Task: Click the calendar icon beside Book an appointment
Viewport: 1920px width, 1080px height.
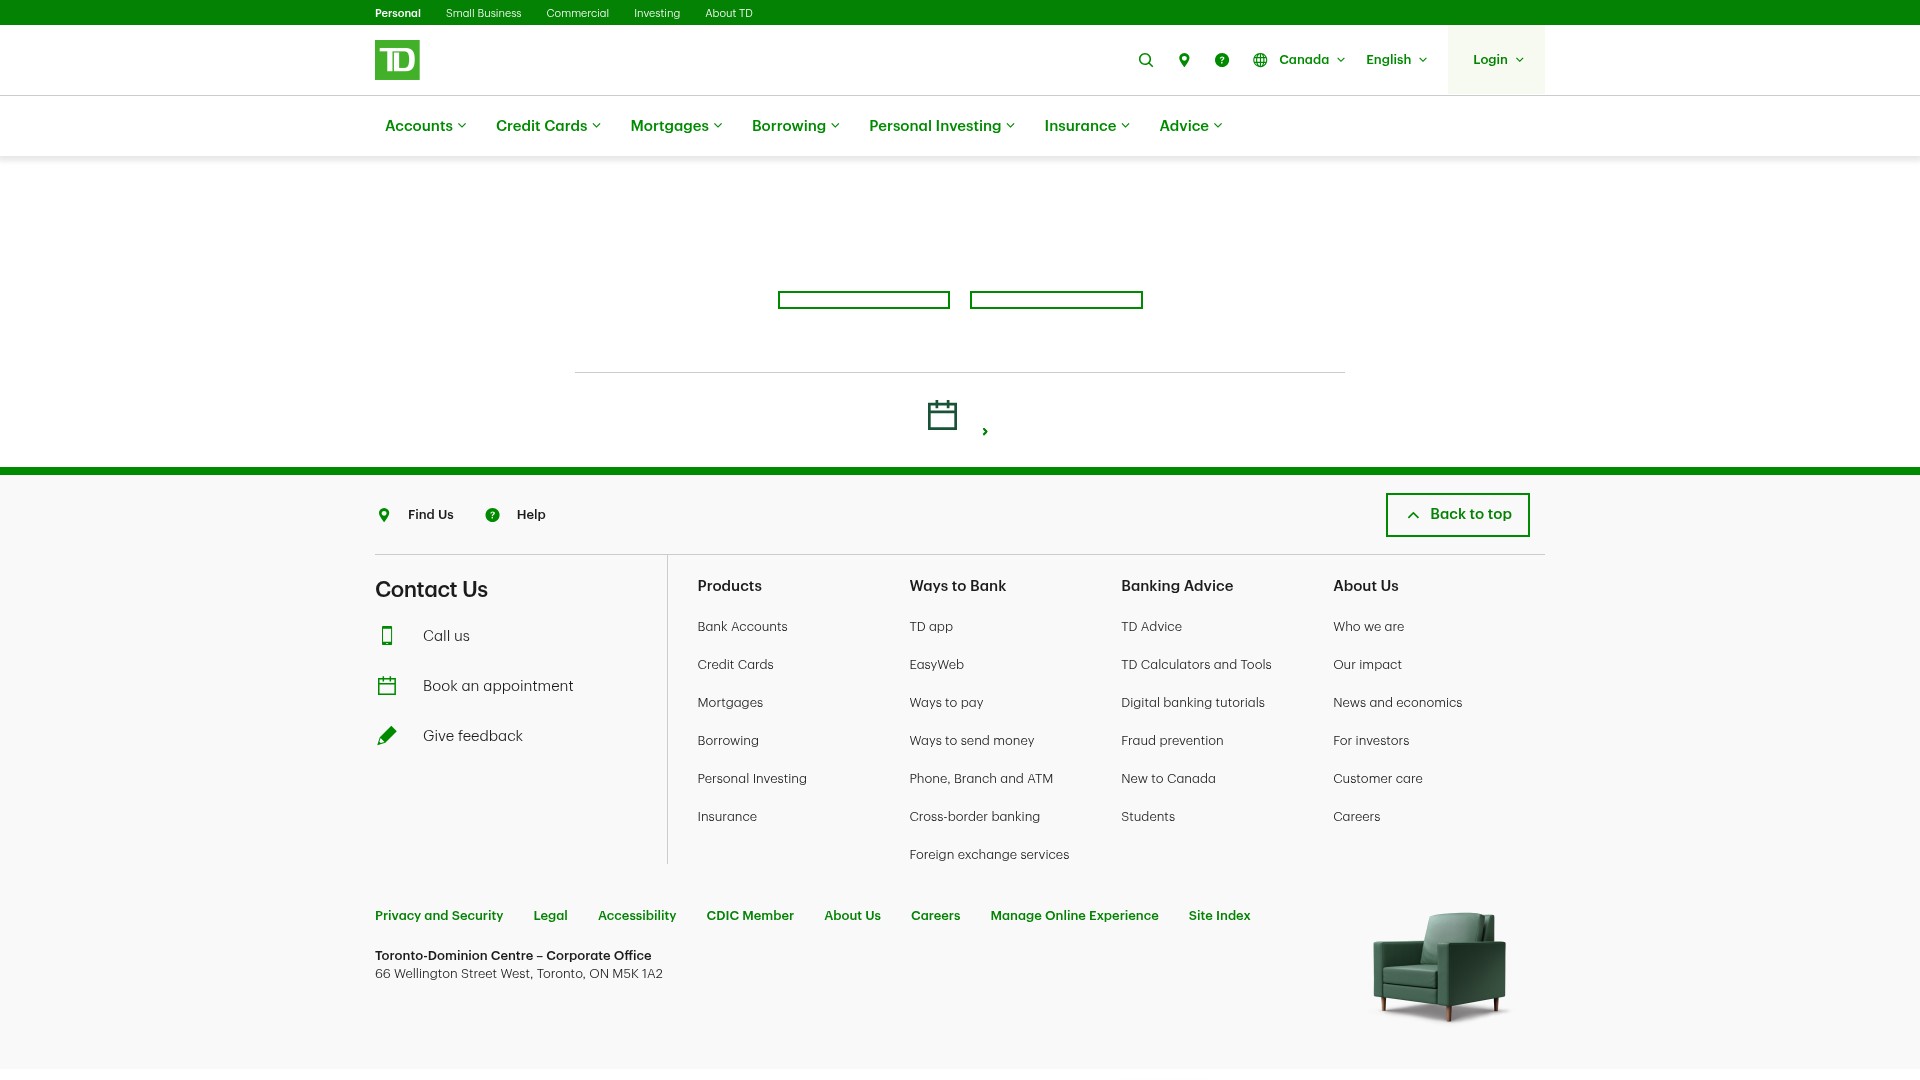Action: coord(387,686)
